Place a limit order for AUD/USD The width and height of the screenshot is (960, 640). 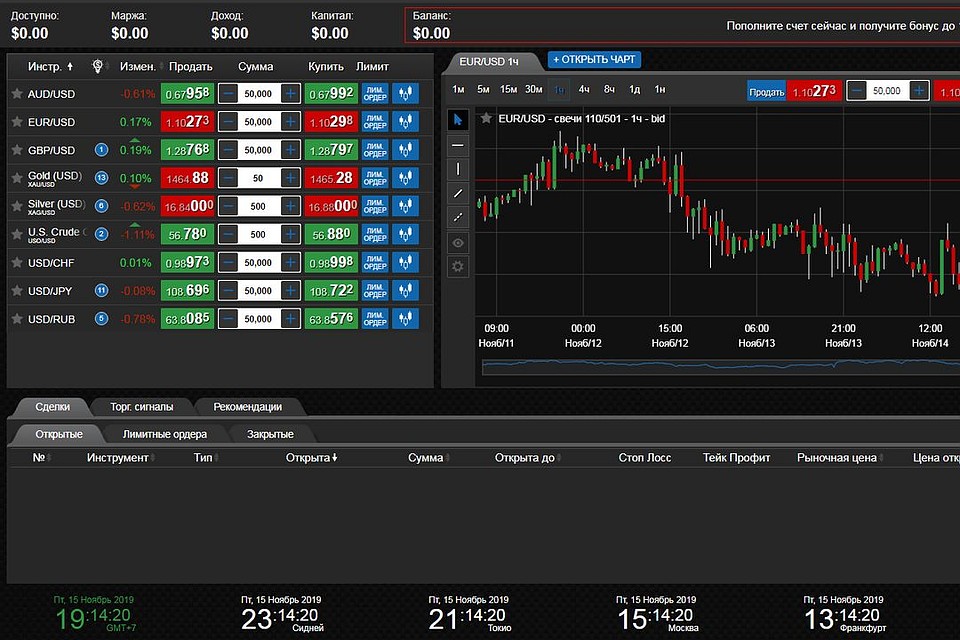tap(375, 94)
